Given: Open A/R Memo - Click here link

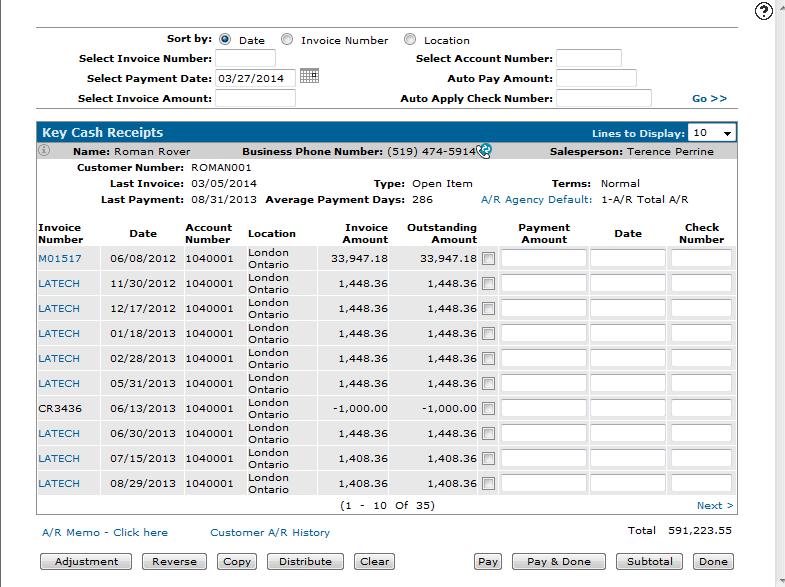Looking at the screenshot, I should 105,533.
